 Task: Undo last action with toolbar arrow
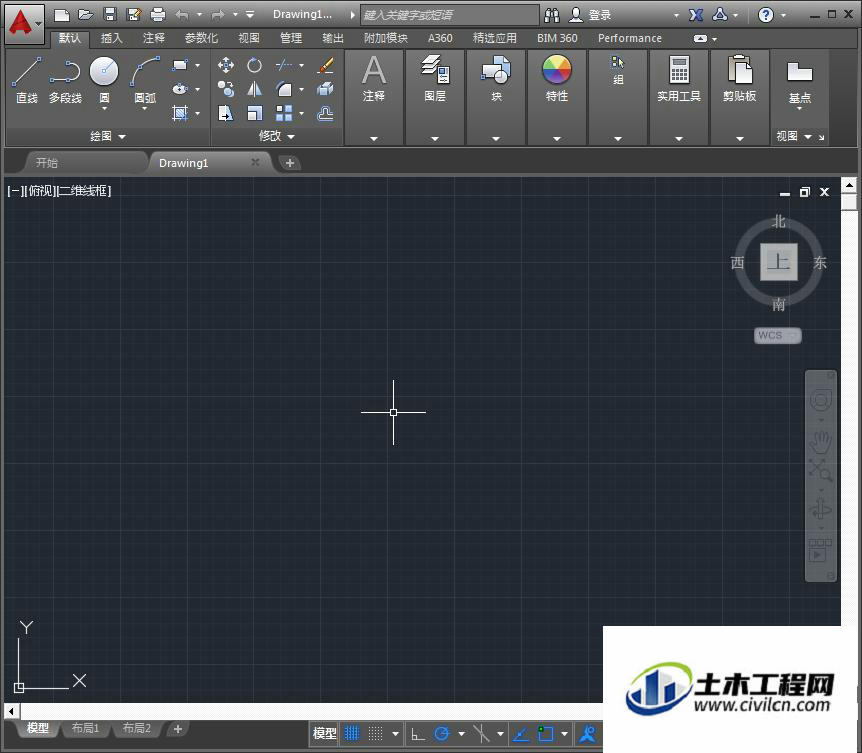pos(182,15)
